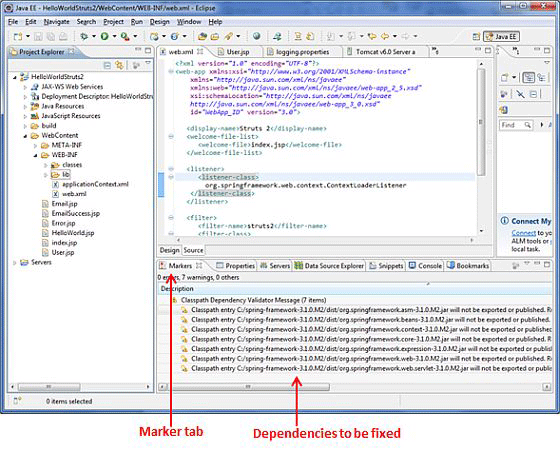
Task: Click the Connect Mylyn info icon
Action: coord(504,221)
